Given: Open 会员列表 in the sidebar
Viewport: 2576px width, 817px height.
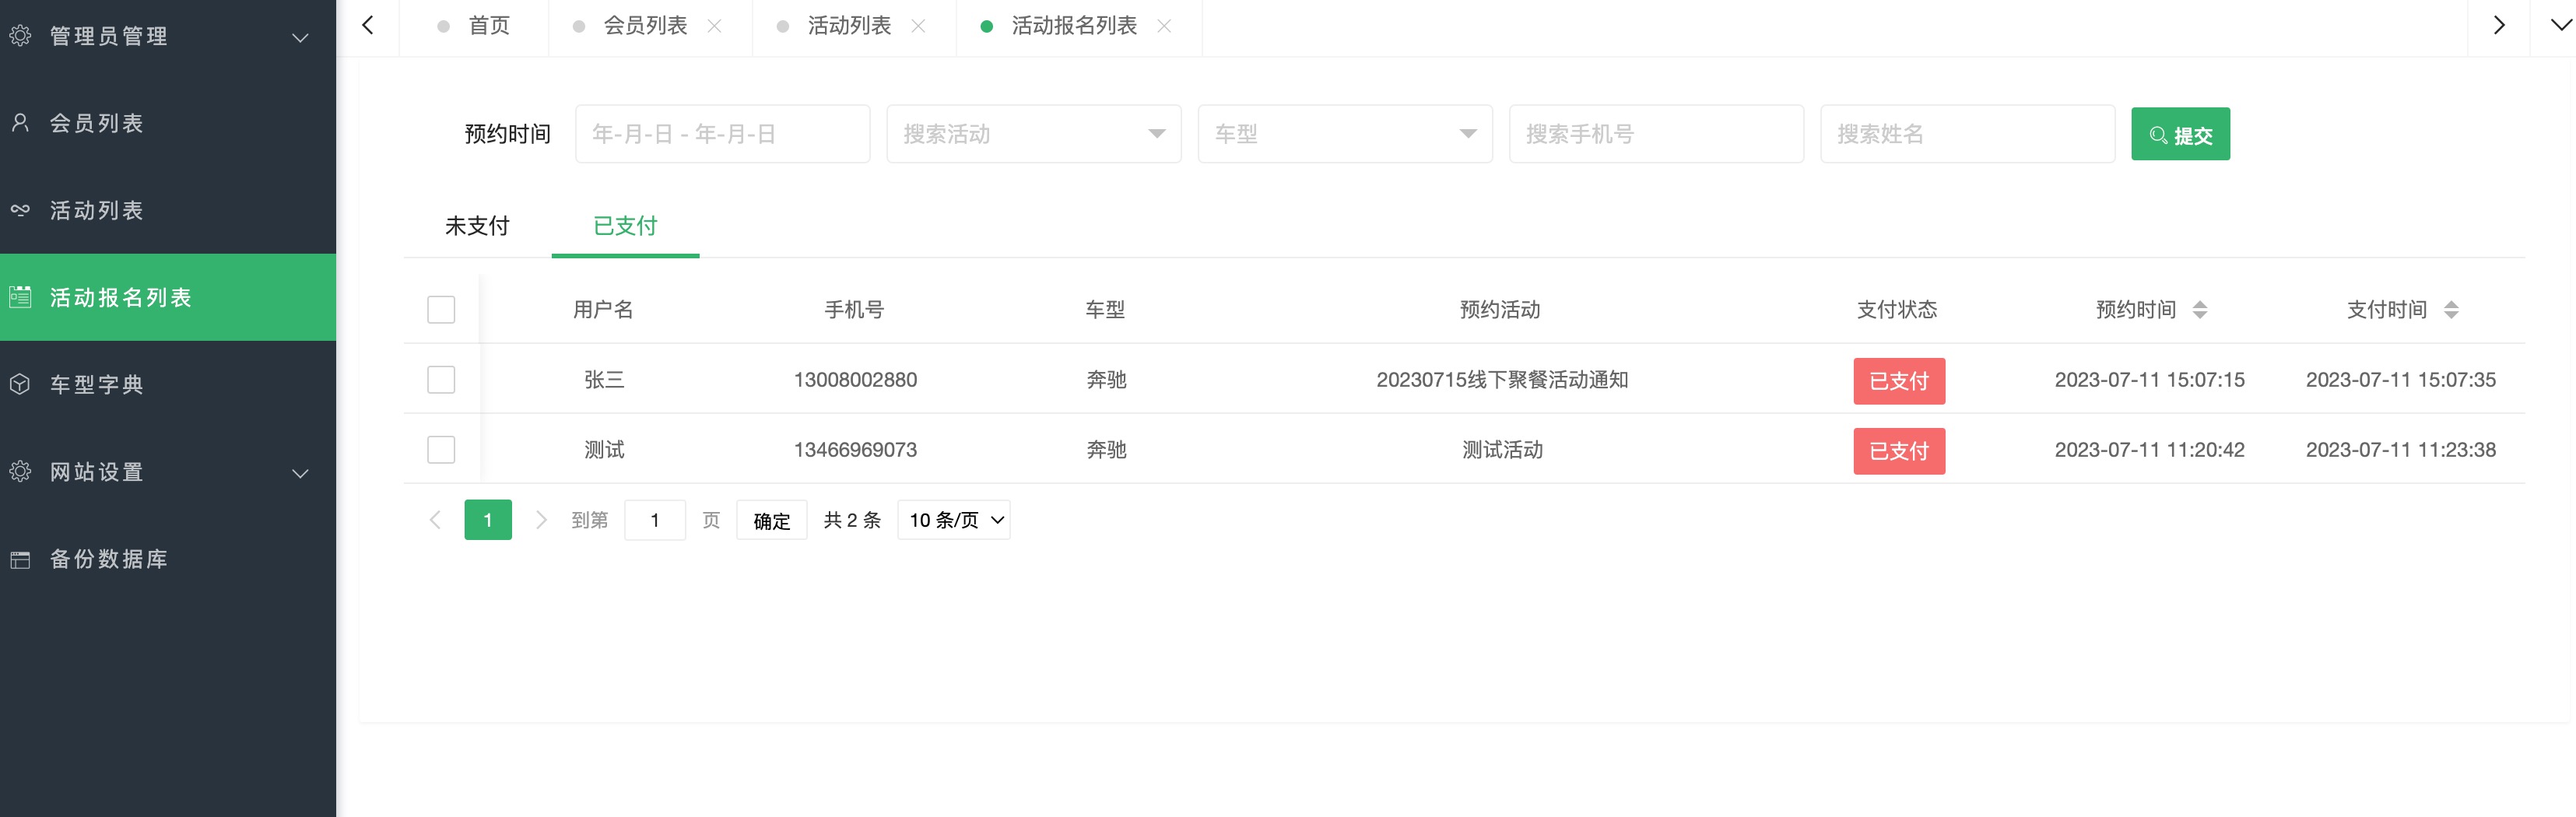Looking at the screenshot, I should 168,123.
